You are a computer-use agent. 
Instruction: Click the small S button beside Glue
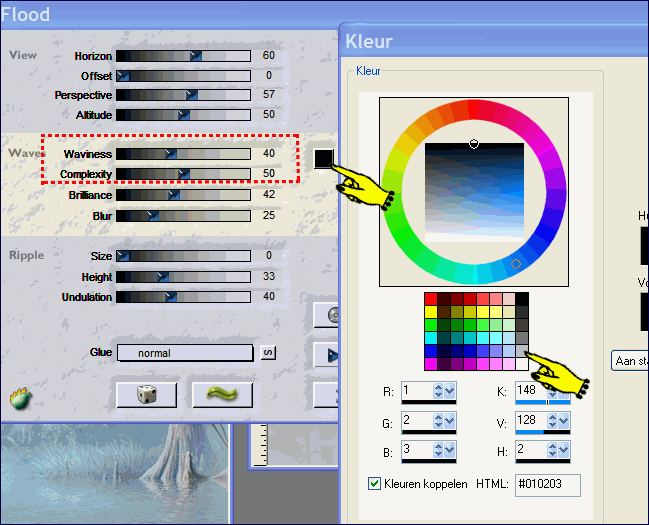268,353
